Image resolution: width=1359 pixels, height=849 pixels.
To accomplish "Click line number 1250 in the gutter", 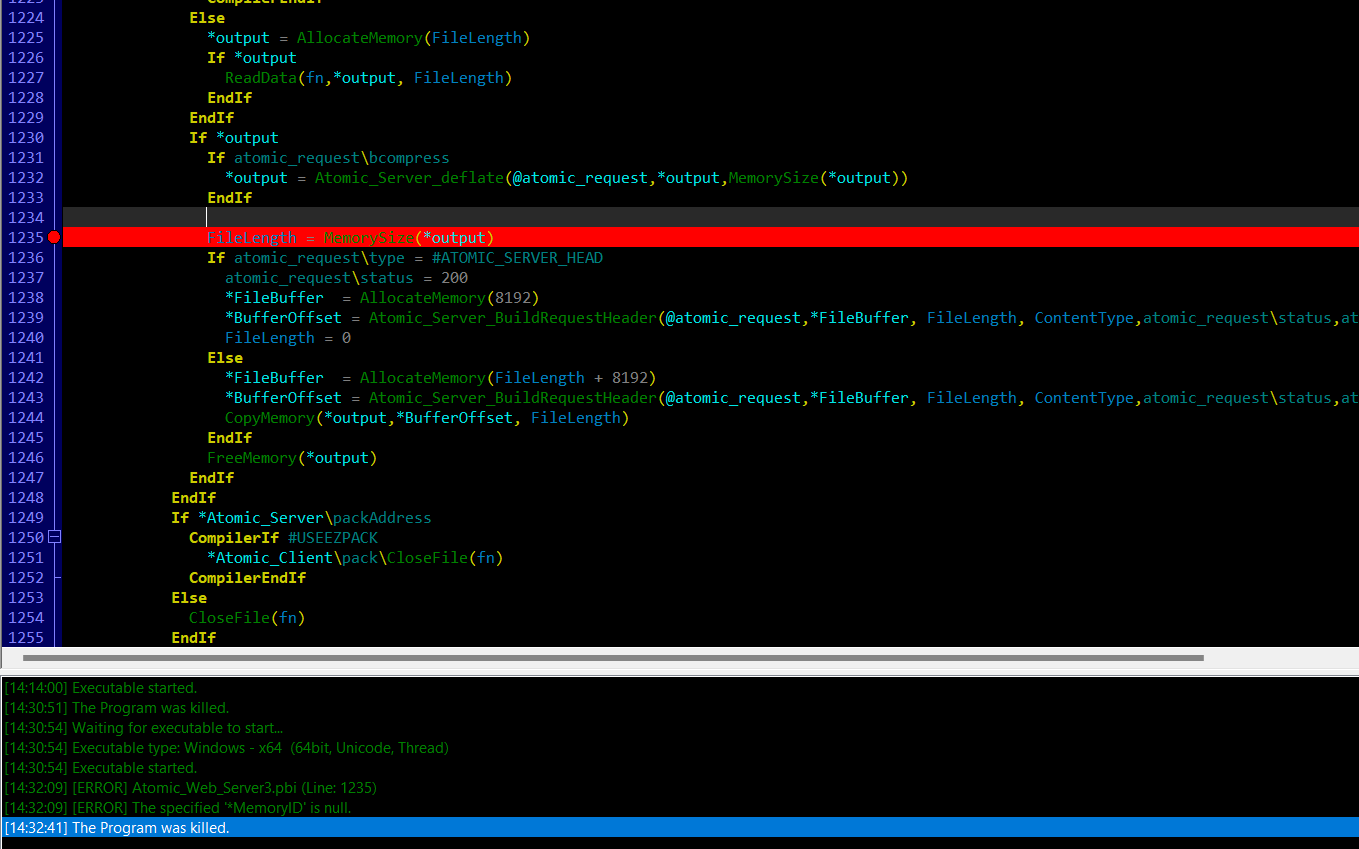I will 26,537.
